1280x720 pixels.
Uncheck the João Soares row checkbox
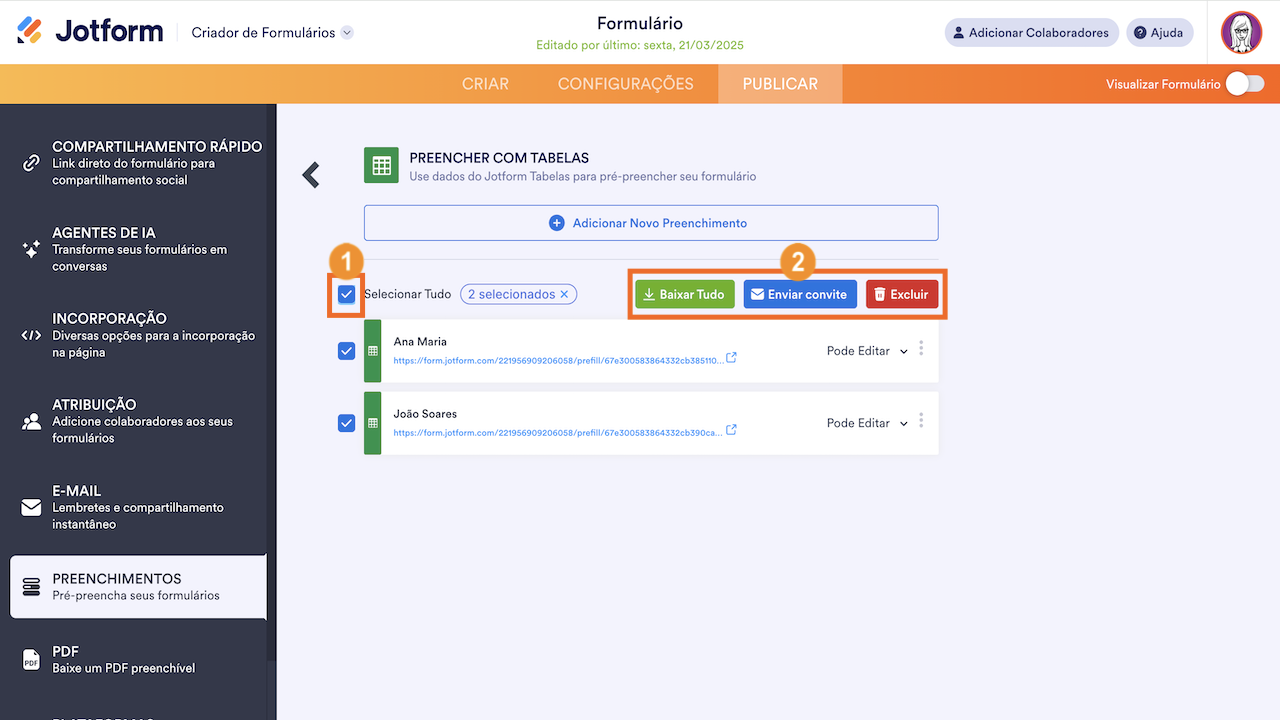(347, 423)
